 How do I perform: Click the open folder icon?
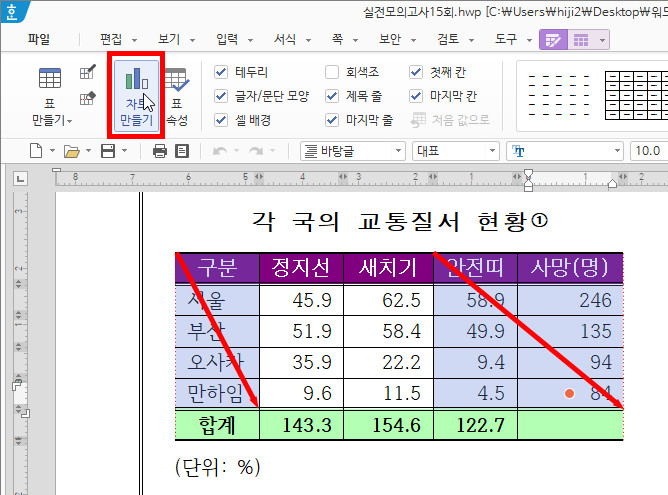click(x=71, y=151)
